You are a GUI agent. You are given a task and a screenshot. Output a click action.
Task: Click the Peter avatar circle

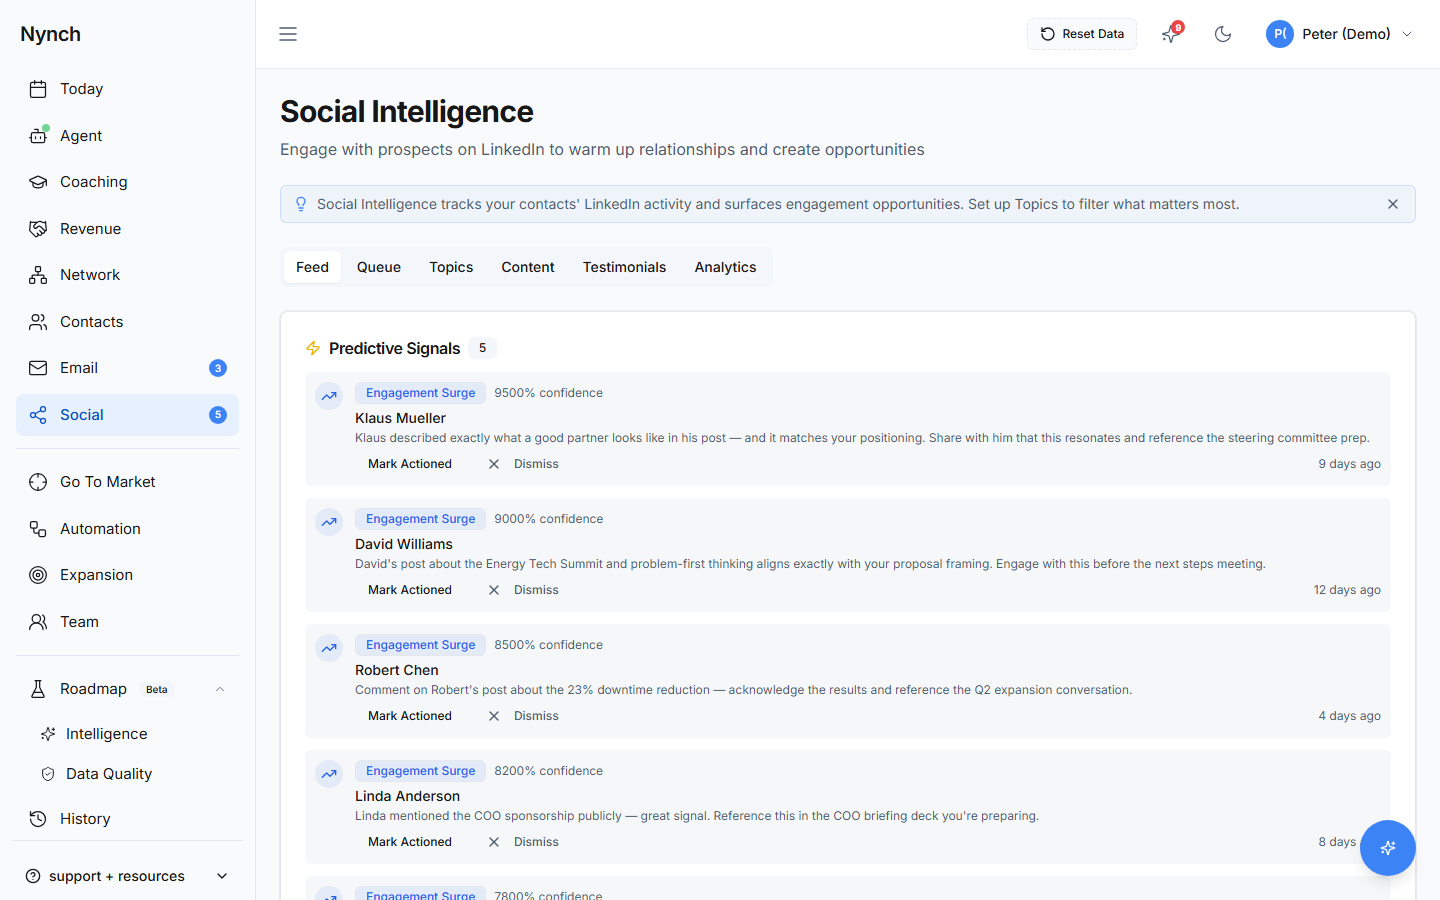1280,34
